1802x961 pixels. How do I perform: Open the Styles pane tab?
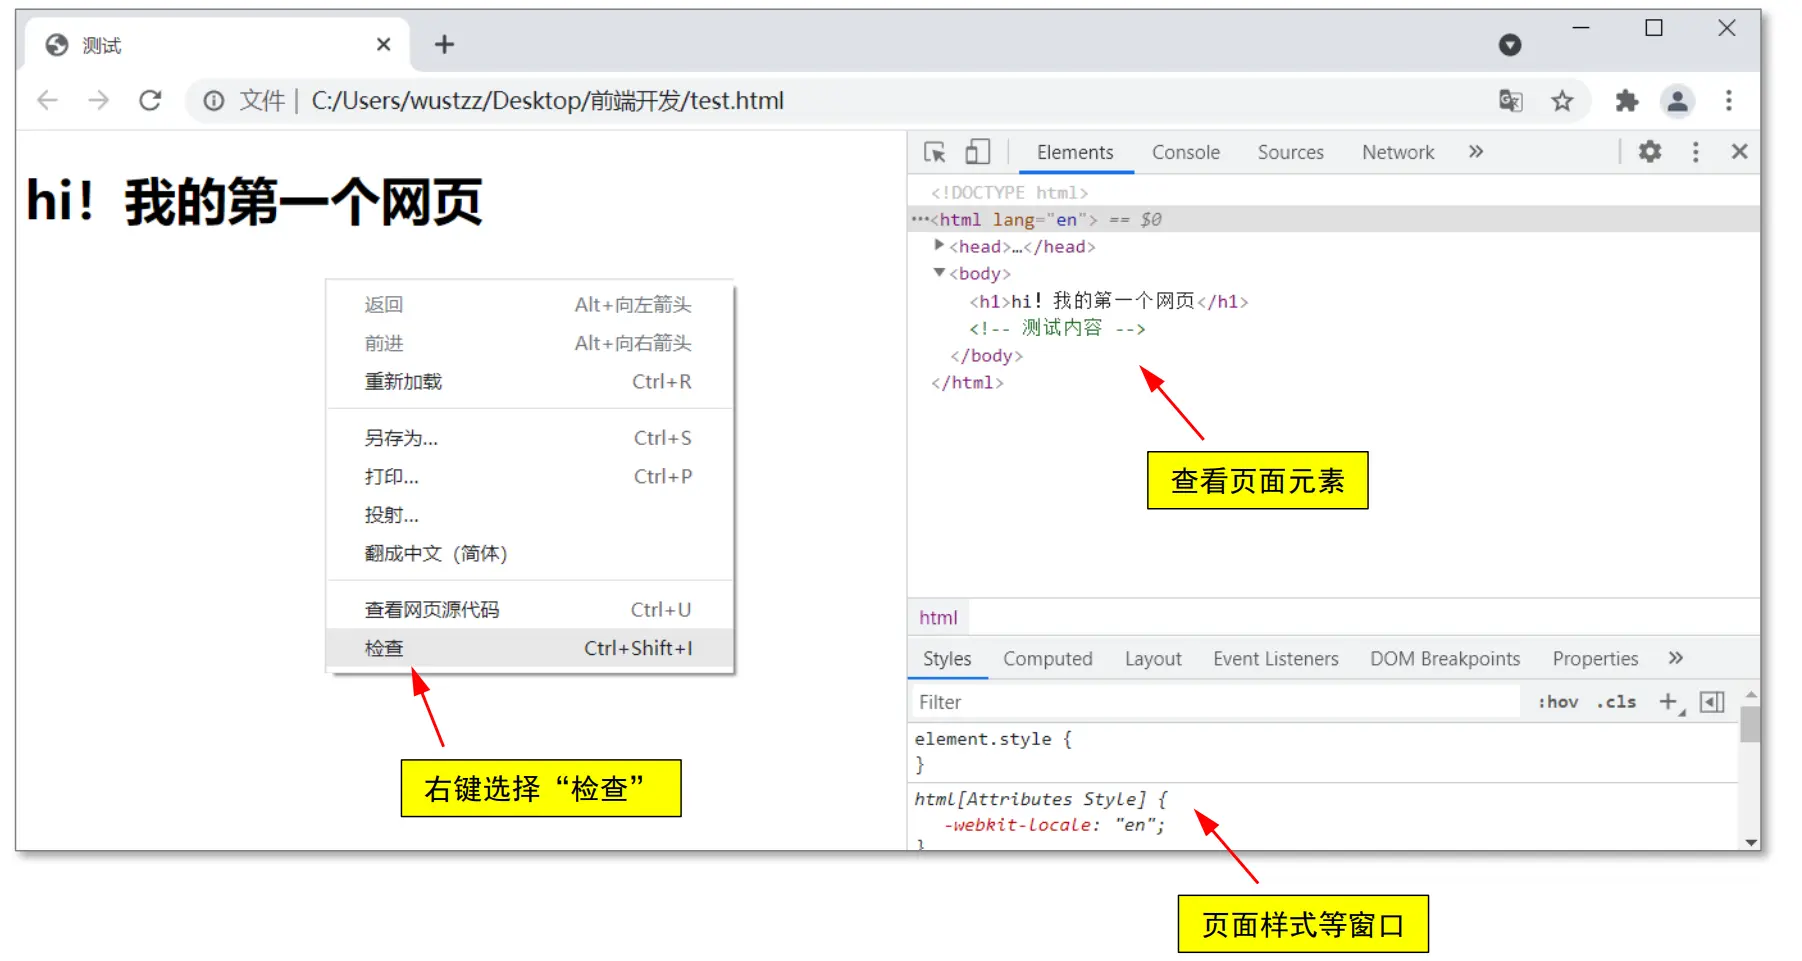[x=947, y=658]
